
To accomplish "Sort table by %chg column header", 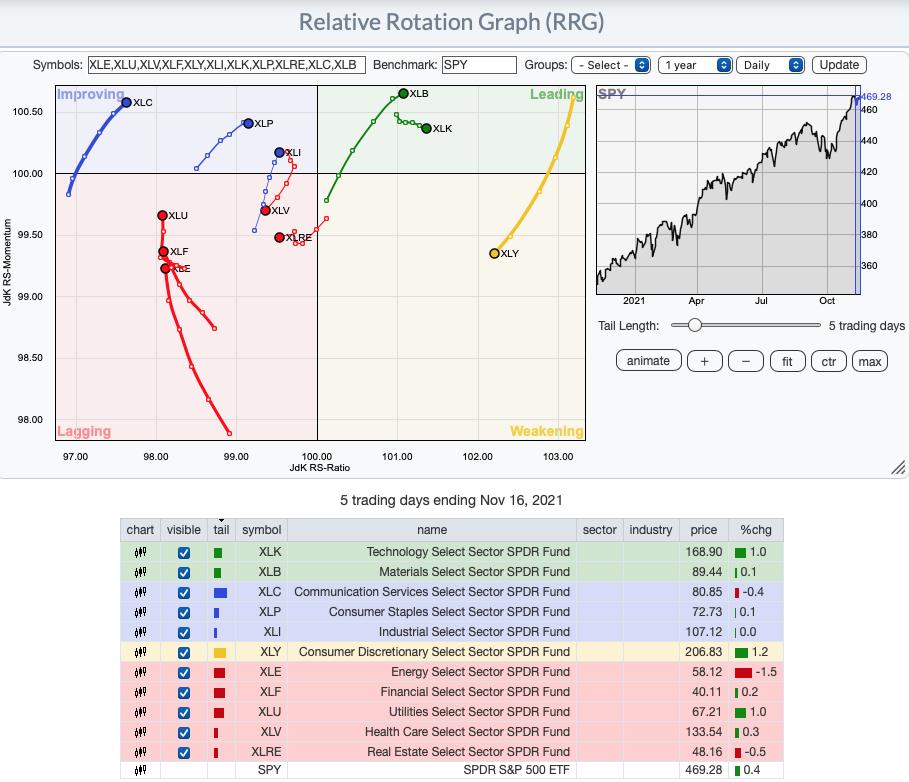I will point(756,530).
